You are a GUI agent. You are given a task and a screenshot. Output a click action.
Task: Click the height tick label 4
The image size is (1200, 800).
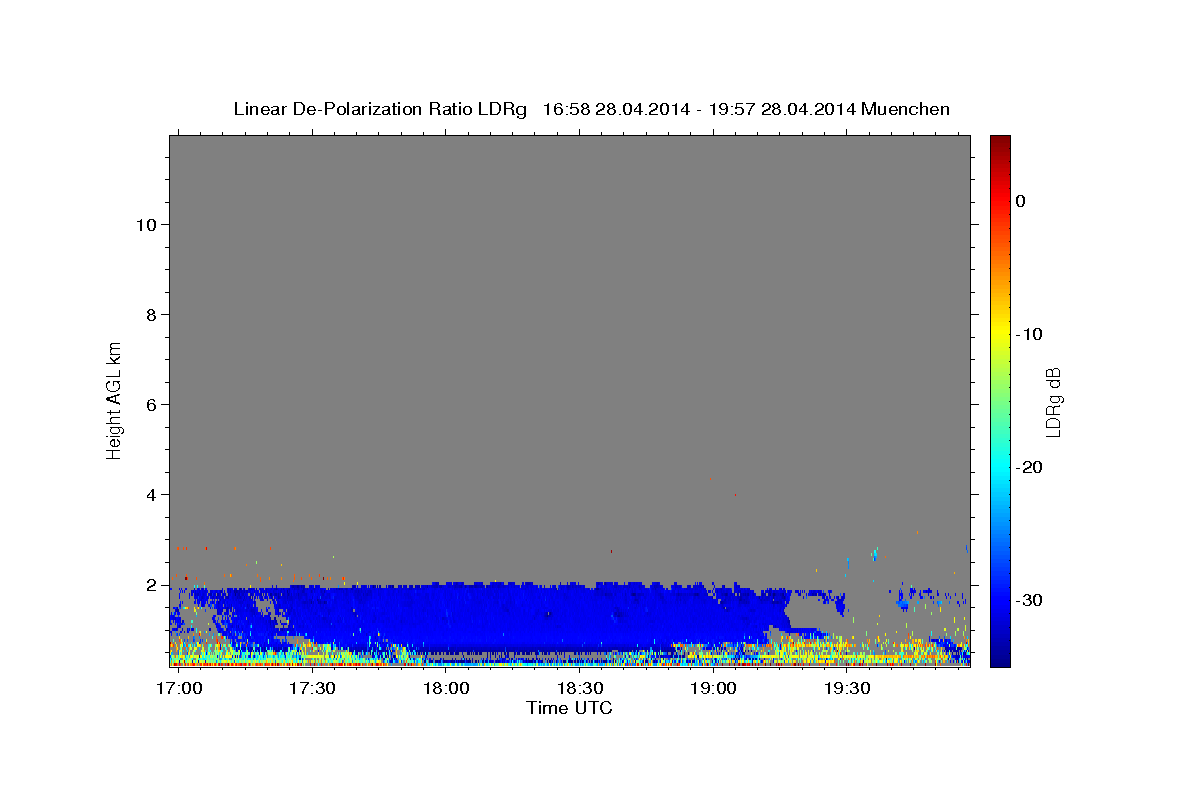(151, 495)
